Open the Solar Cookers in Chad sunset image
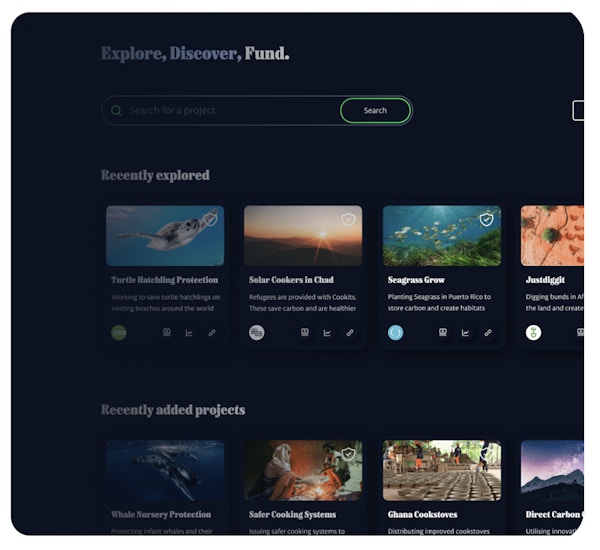The width and height of the screenshot is (600, 550). point(303,235)
